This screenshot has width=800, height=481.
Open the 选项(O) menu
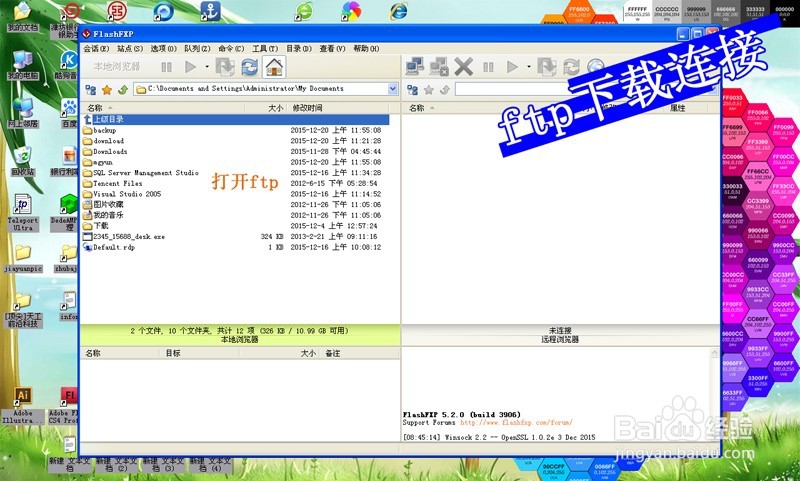coord(163,48)
